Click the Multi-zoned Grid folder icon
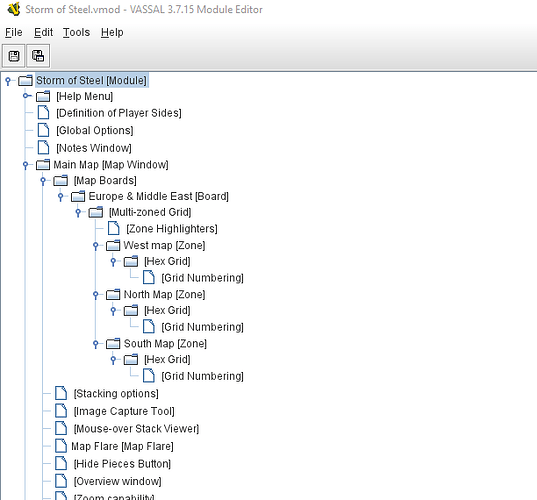The width and height of the screenshot is (537, 500). 96,212
